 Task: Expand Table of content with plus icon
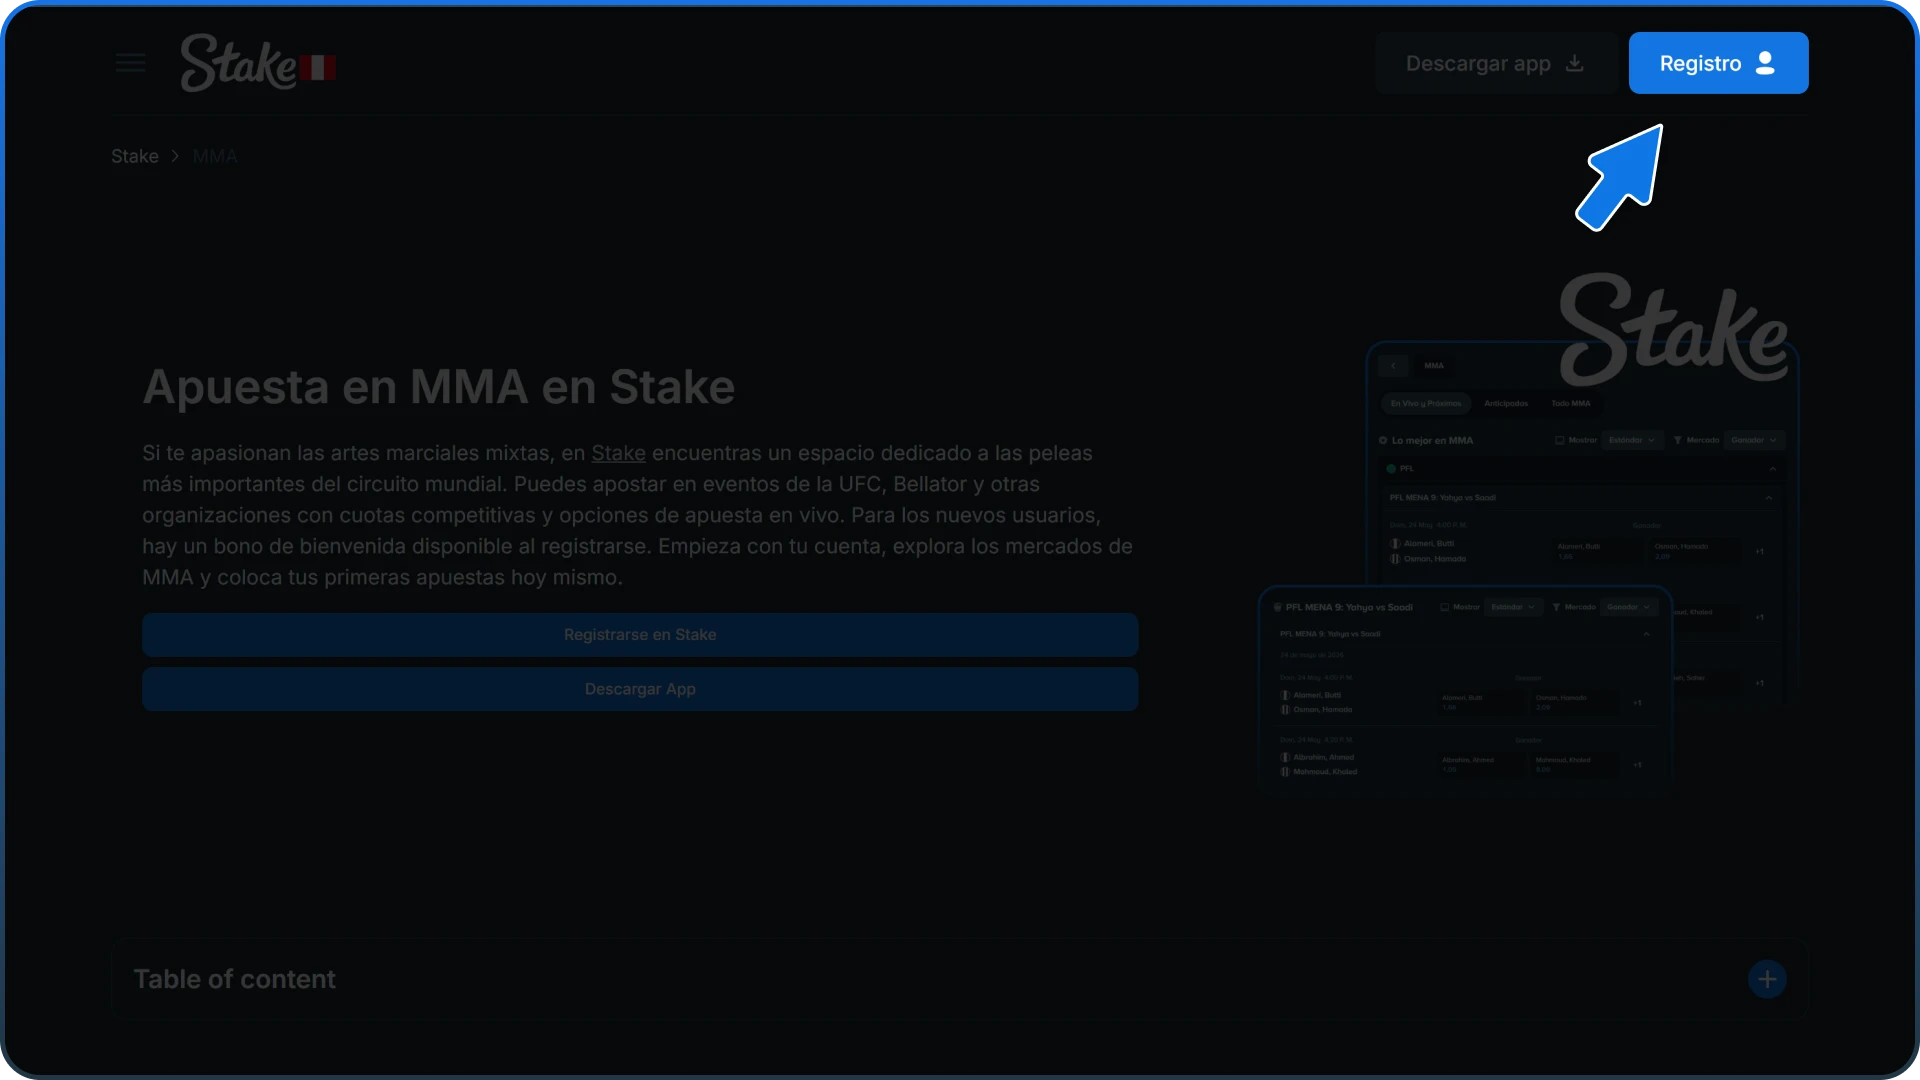1767,979
